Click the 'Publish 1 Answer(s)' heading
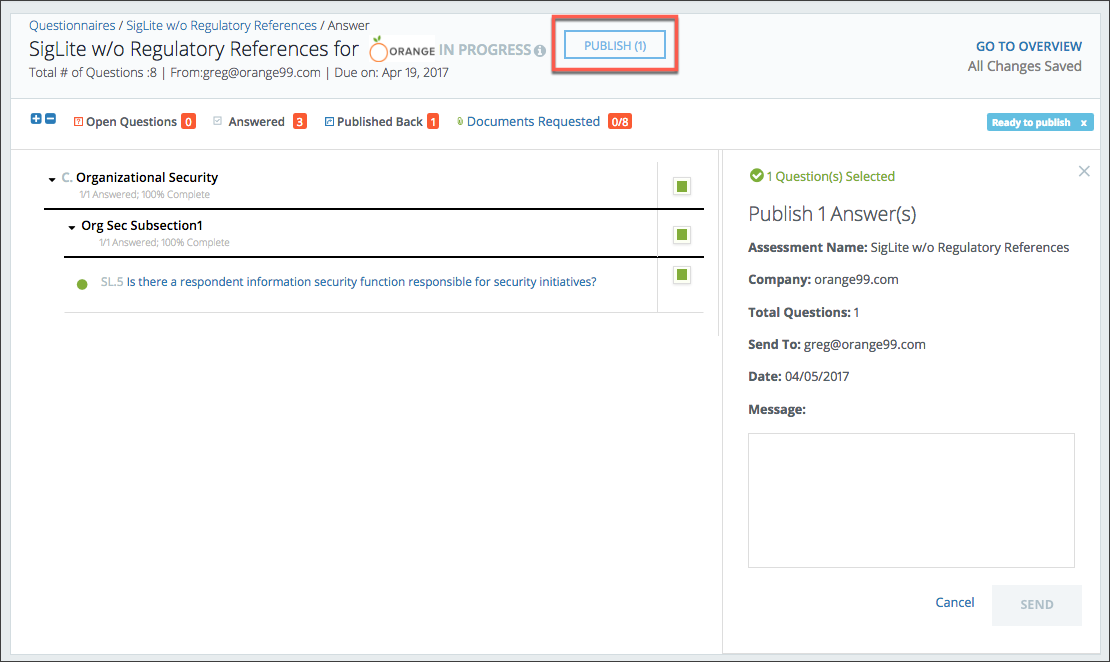The height and width of the screenshot is (662, 1110). [x=832, y=214]
